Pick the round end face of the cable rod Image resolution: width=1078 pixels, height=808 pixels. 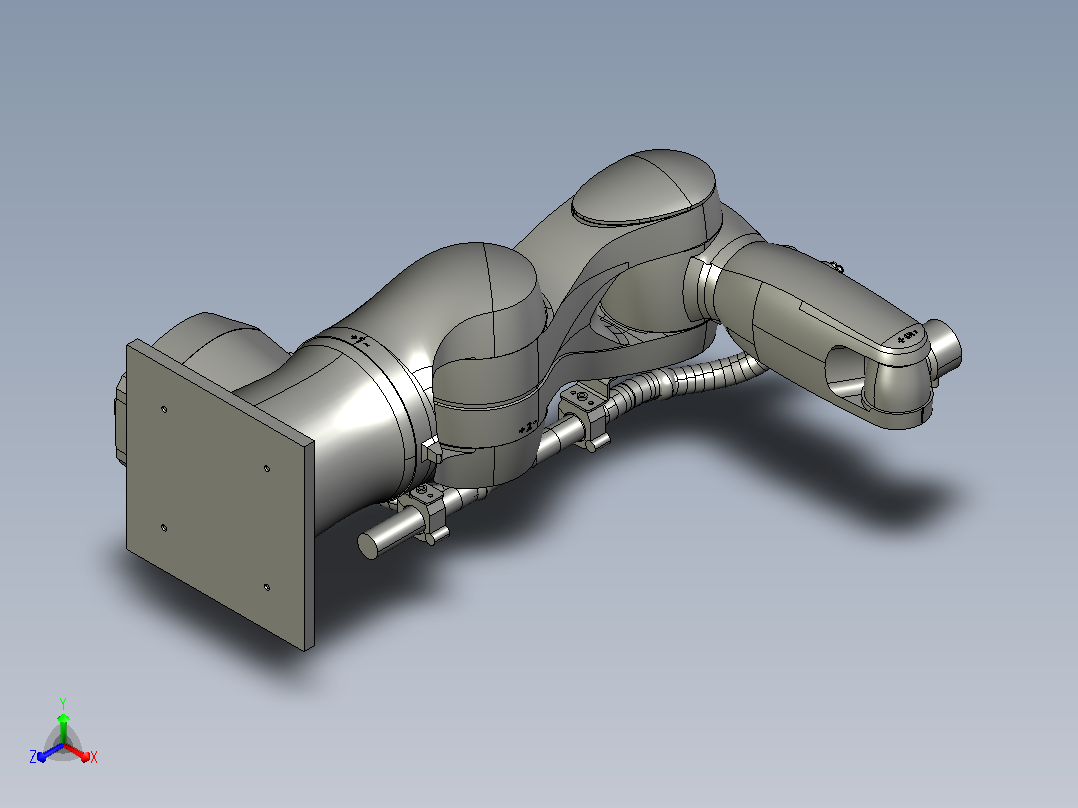pos(368,547)
